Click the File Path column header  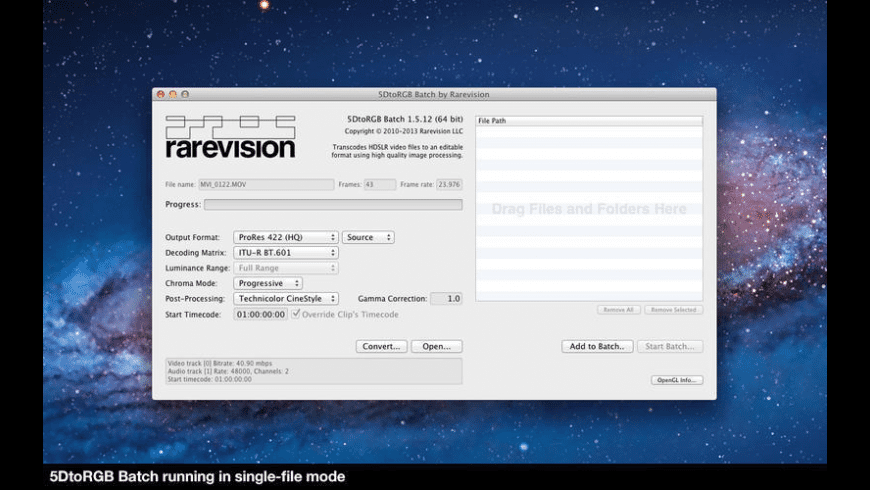click(589, 120)
